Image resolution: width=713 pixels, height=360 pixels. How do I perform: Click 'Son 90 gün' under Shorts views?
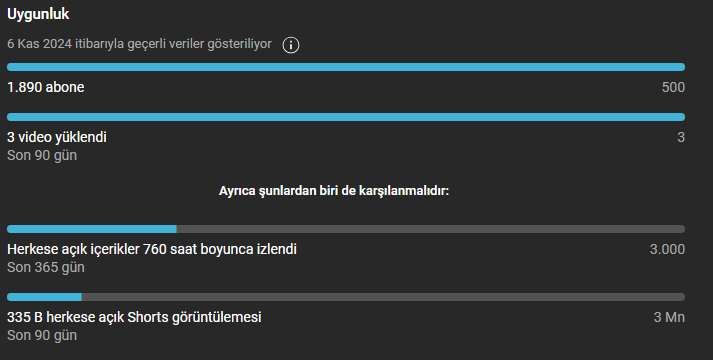click(x=42, y=335)
